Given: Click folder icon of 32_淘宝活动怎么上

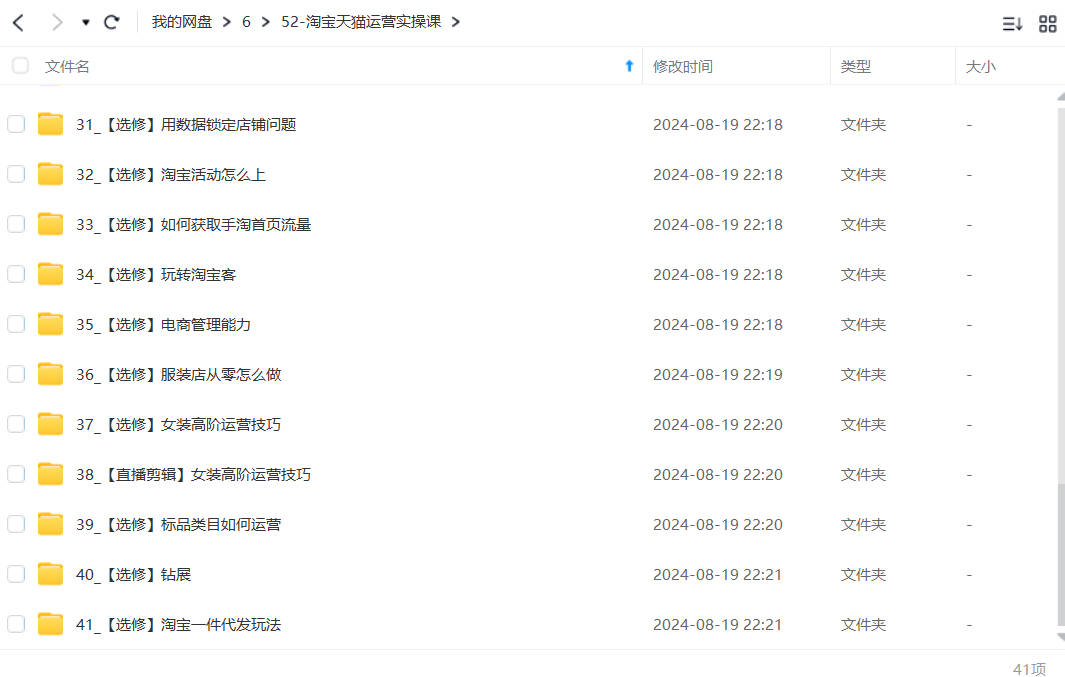Looking at the screenshot, I should [50, 174].
